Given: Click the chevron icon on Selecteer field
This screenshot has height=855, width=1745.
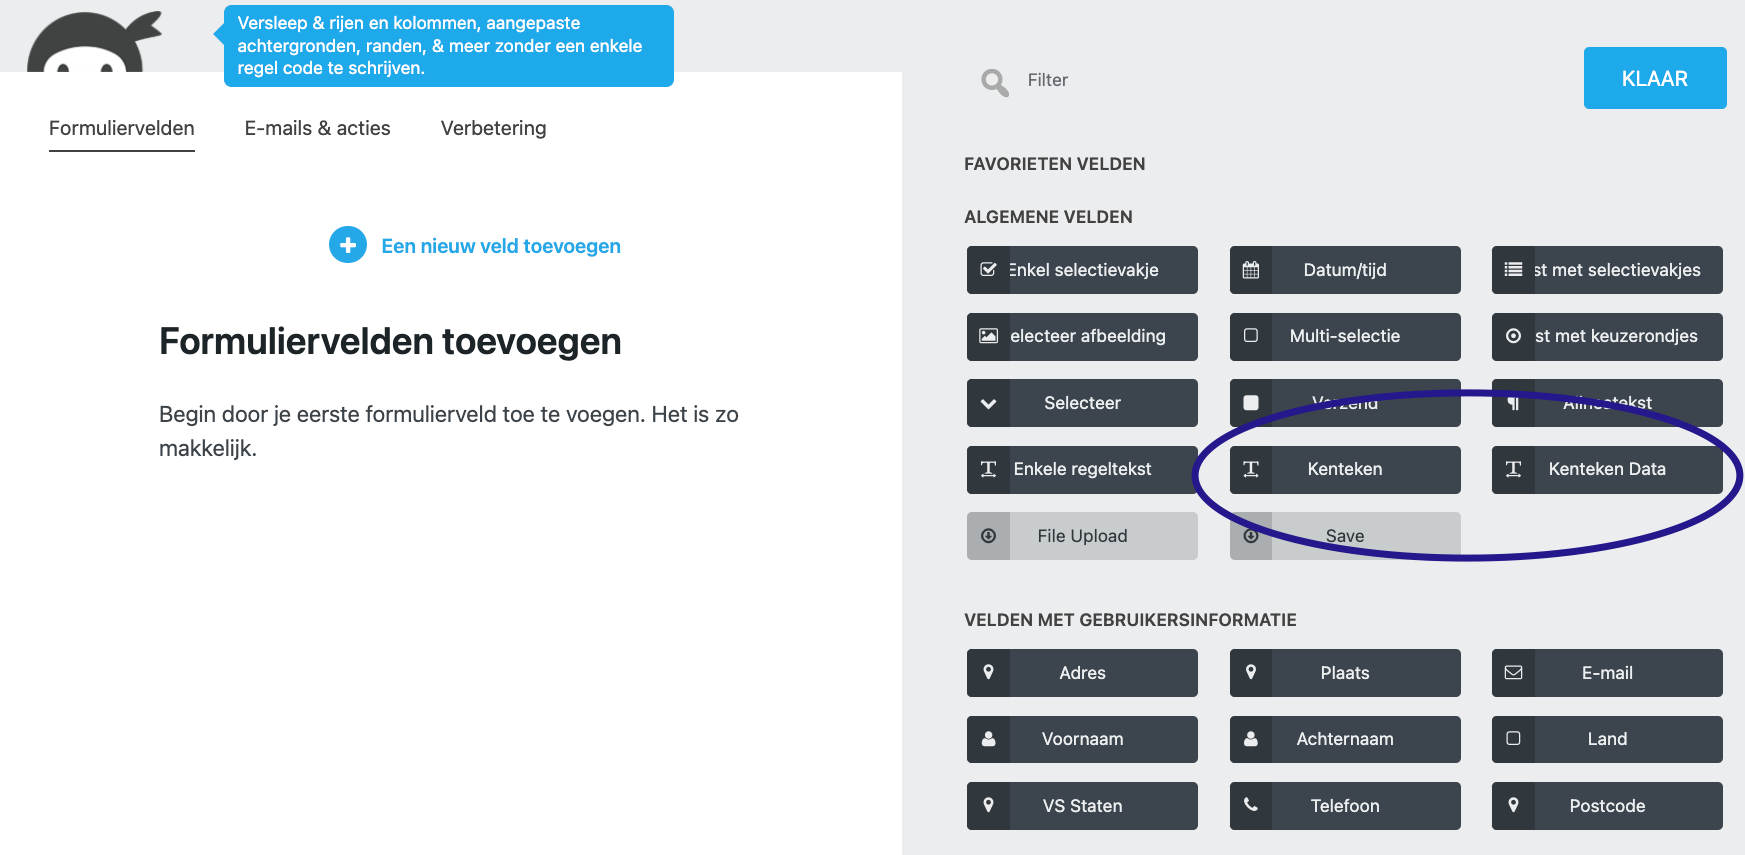Looking at the screenshot, I should 988,403.
